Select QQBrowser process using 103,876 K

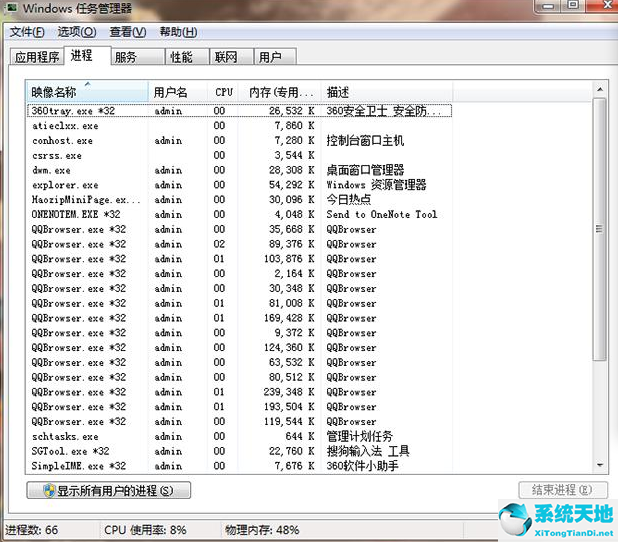[x=240, y=259]
